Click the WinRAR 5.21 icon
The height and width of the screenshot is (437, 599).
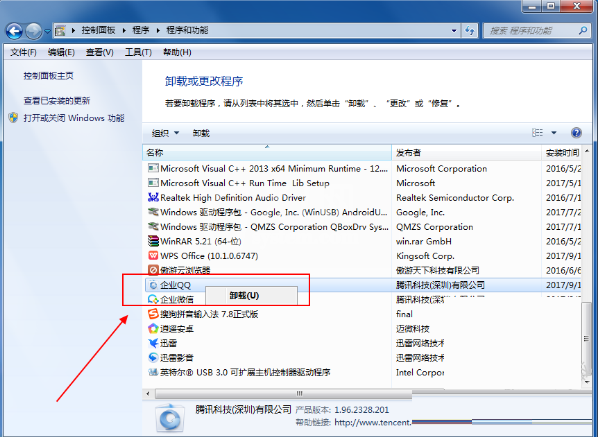click(x=153, y=241)
